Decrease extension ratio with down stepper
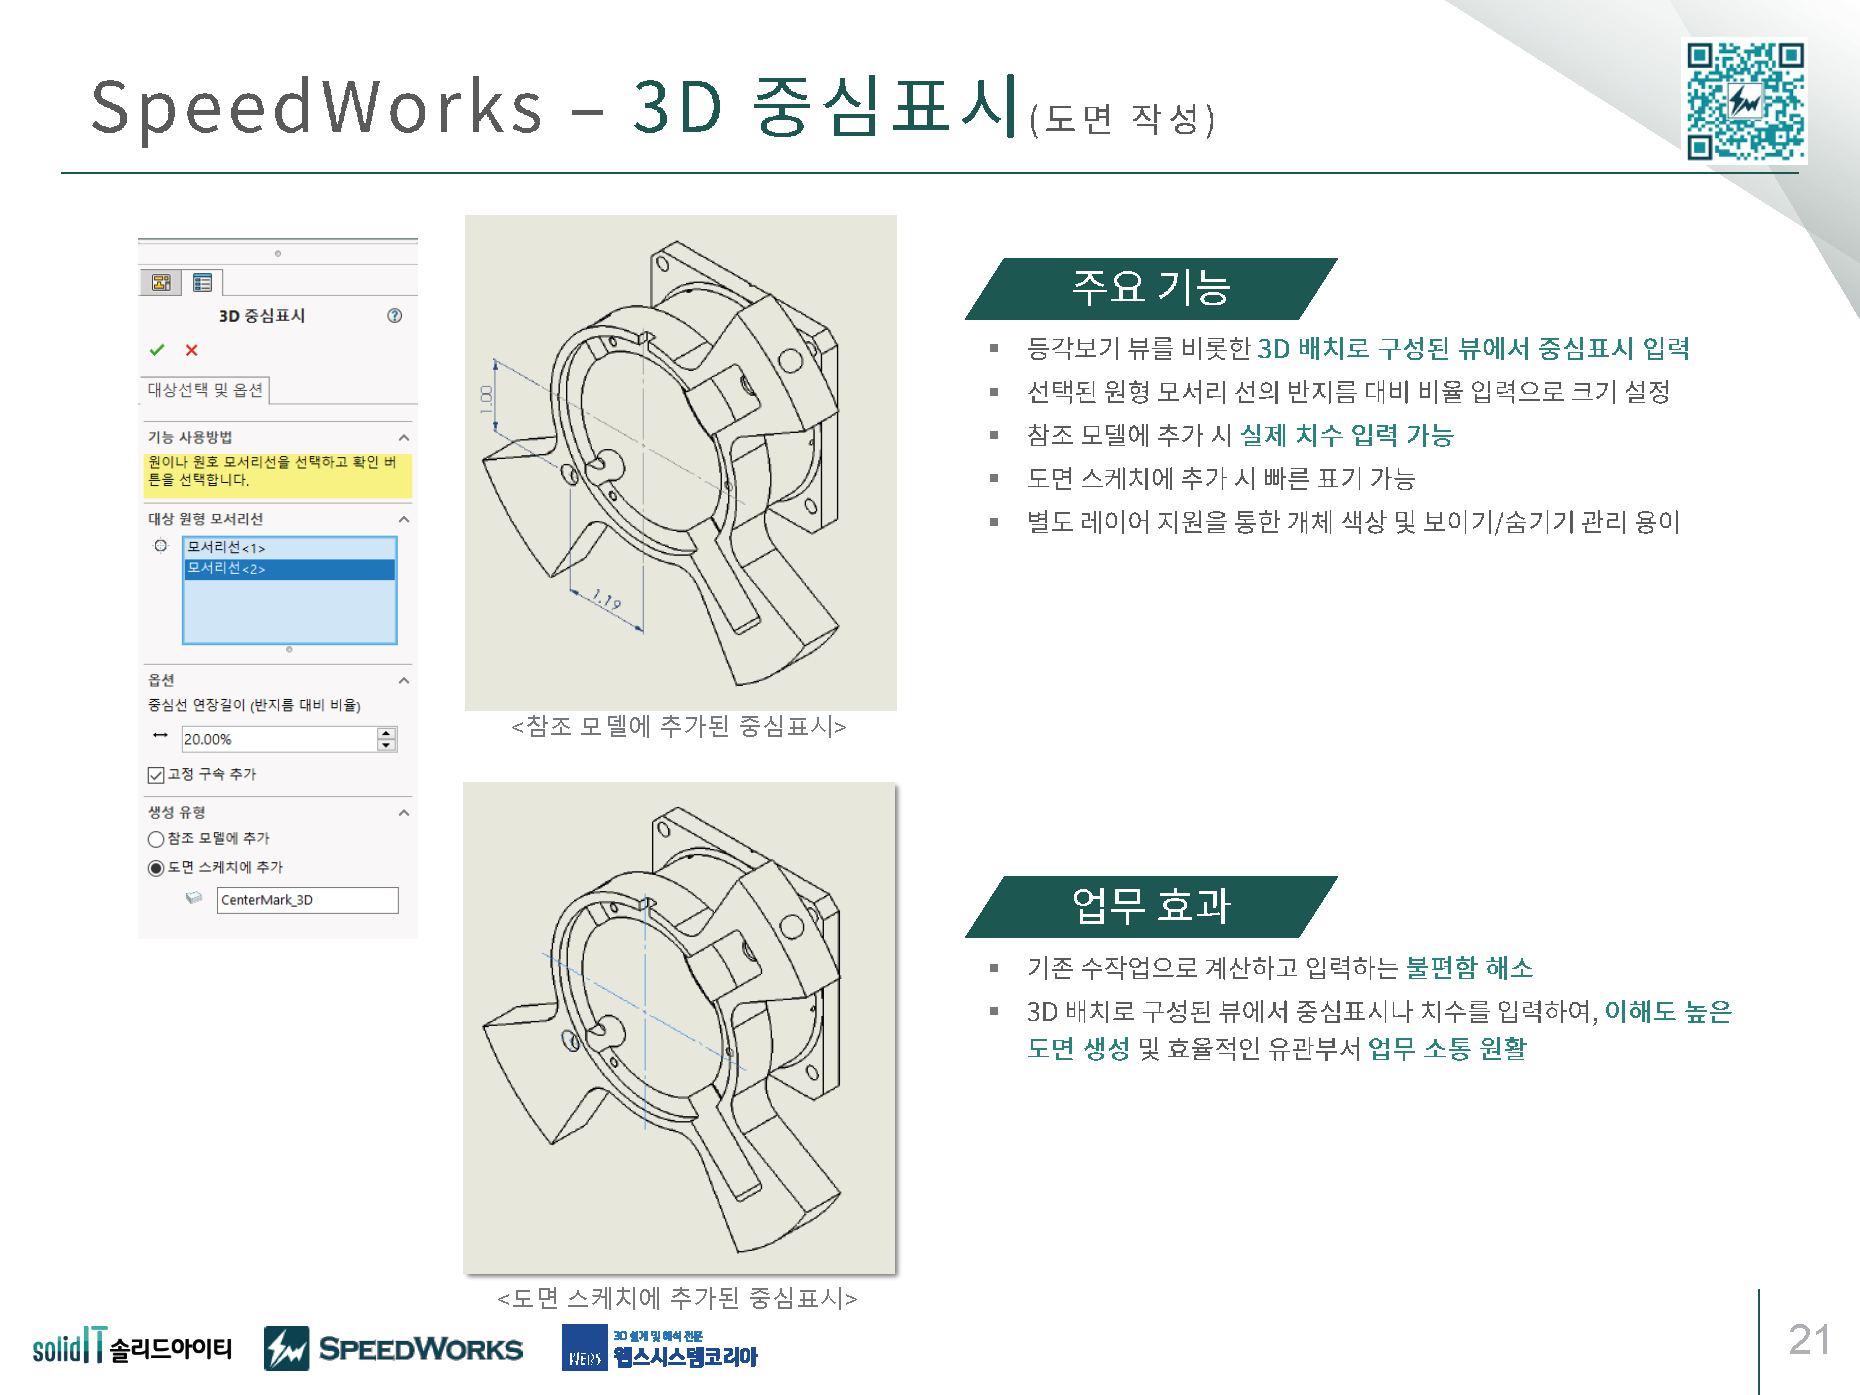 (x=387, y=745)
